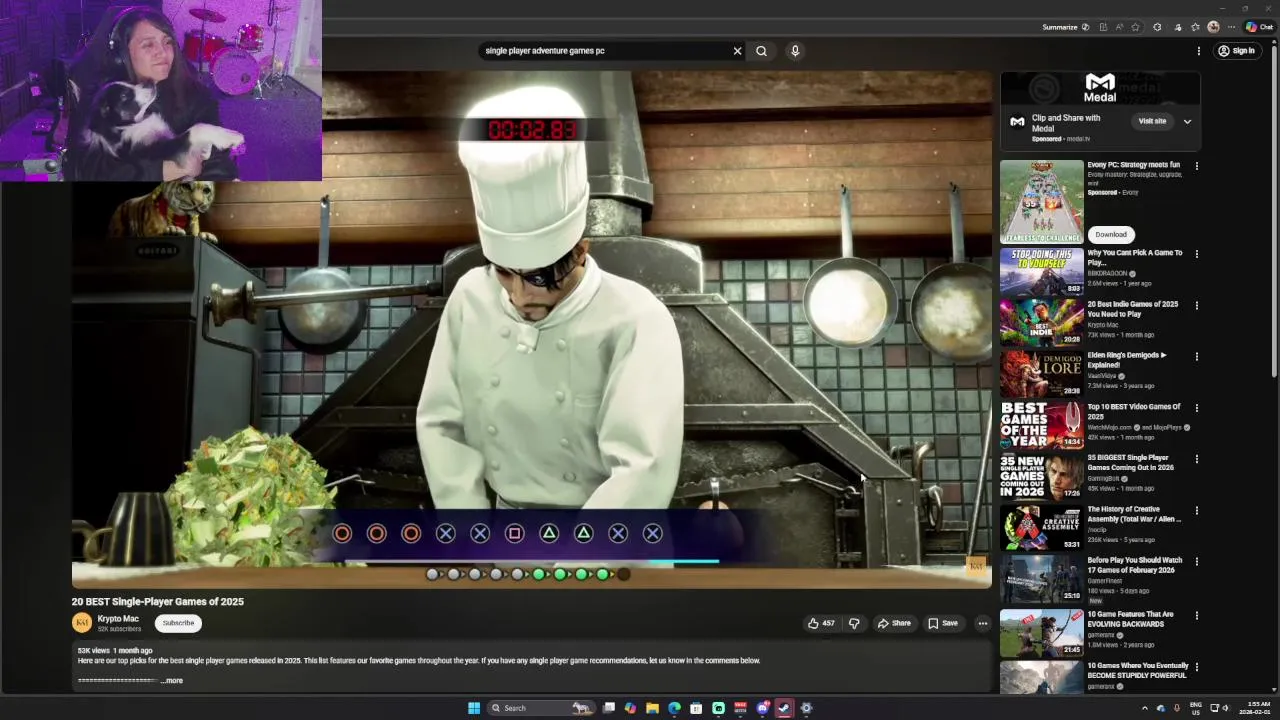Open the Elden Ring Demigod Lore thumbnail
This screenshot has height=720, width=1280.
pos(1041,373)
